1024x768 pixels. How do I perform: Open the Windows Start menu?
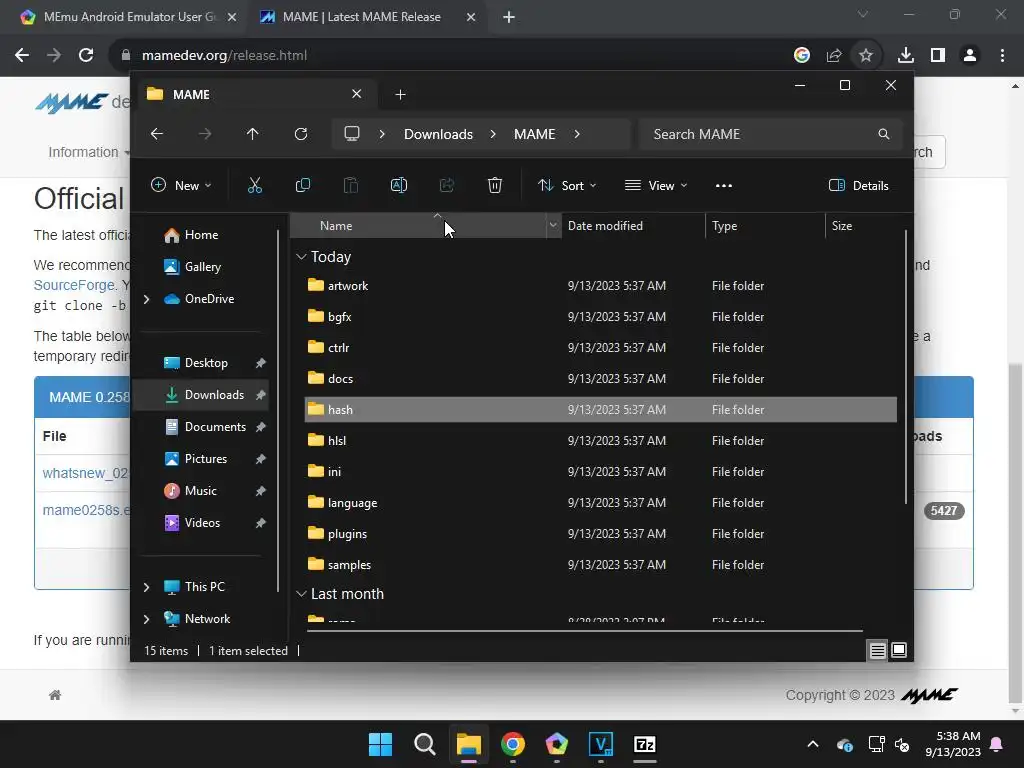pos(380,744)
